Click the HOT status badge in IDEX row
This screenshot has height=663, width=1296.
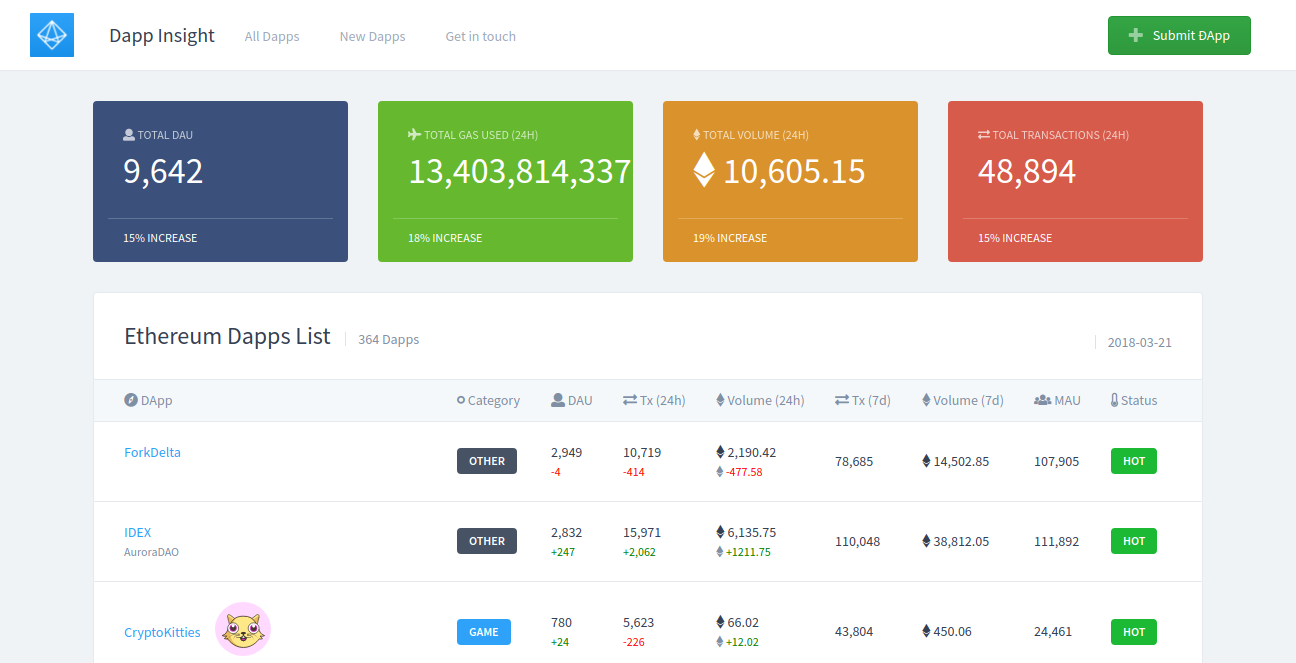[x=1134, y=541]
